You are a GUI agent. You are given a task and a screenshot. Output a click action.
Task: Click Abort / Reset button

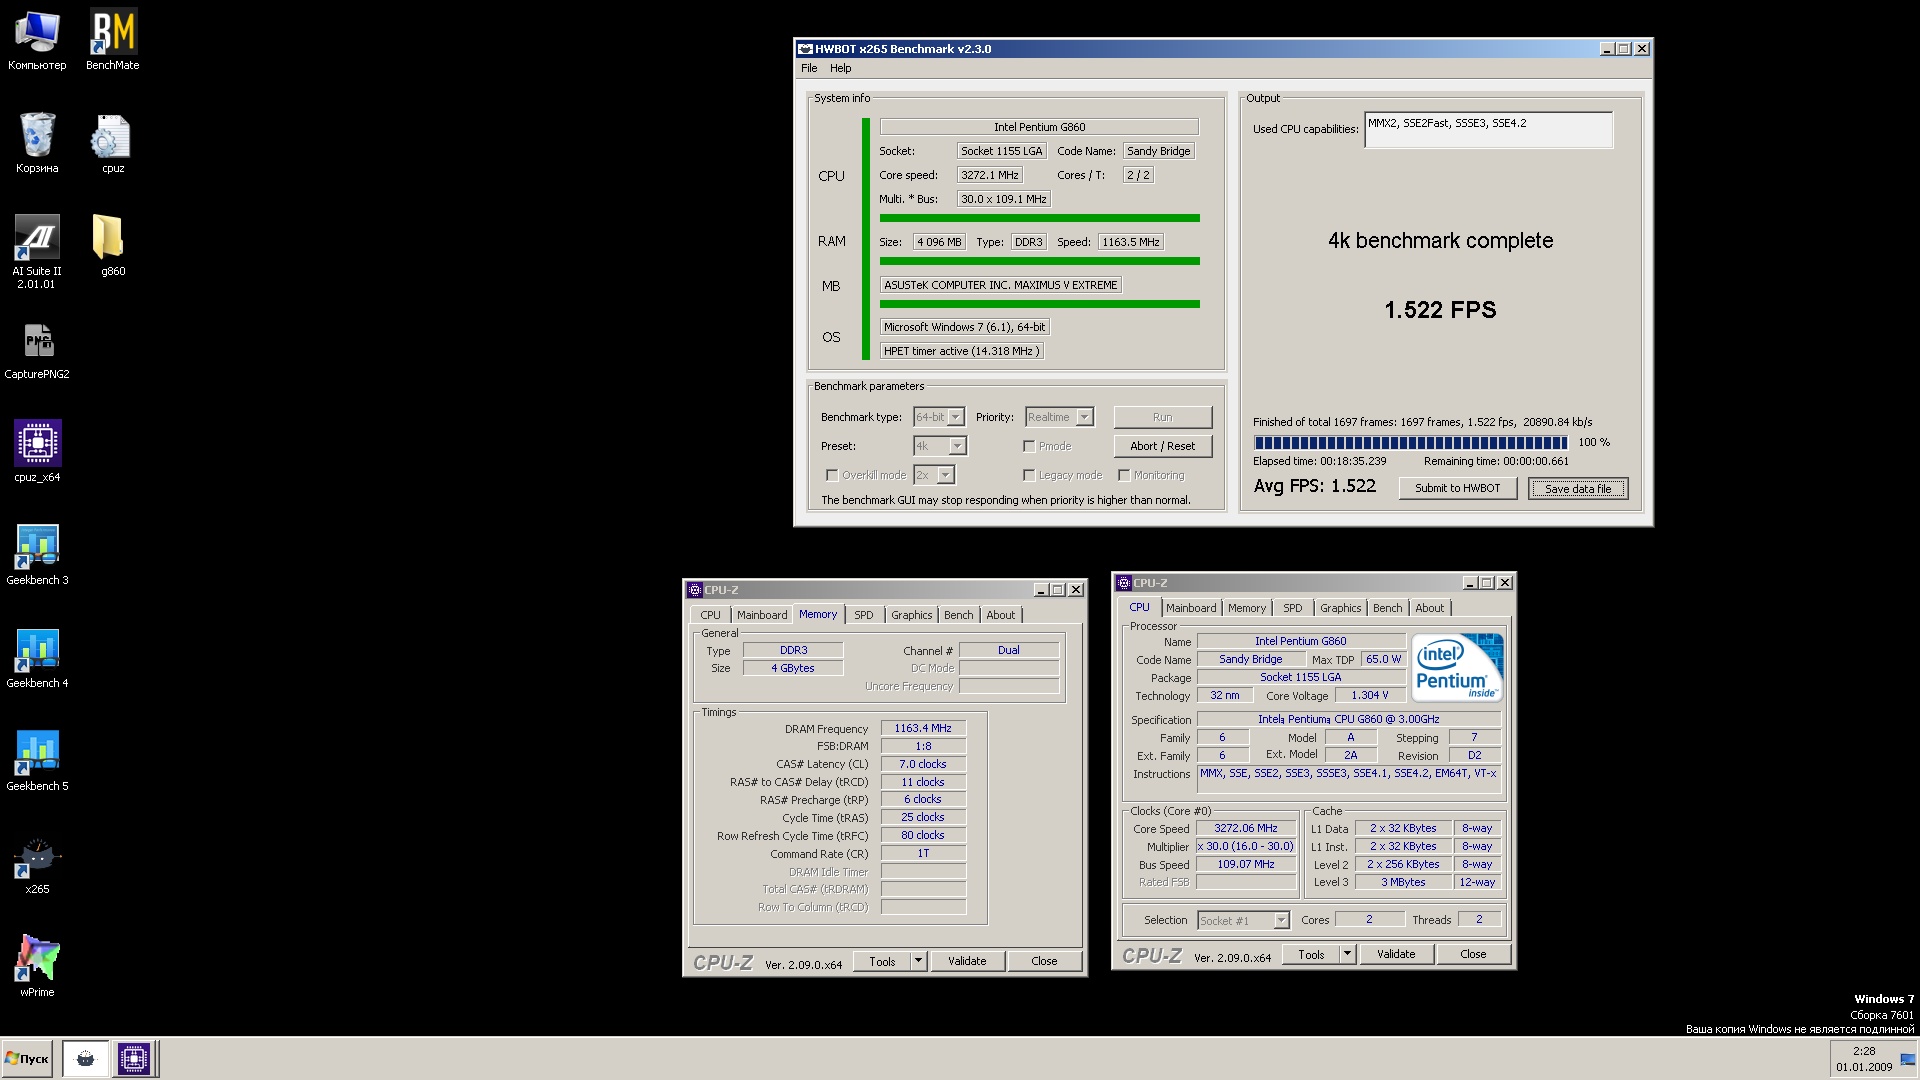point(1162,446)
